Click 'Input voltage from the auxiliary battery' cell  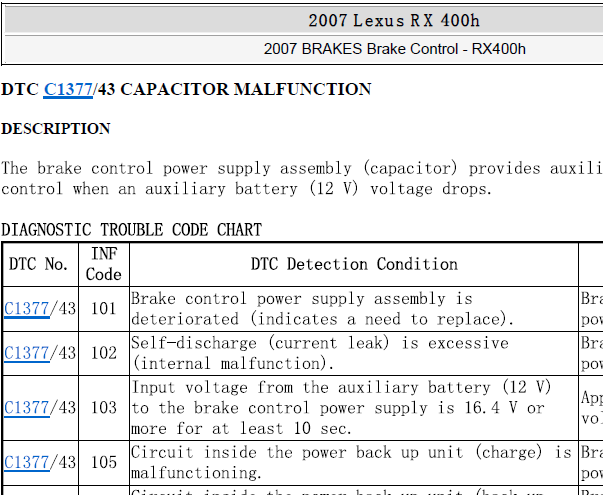[x=354, y=408]
